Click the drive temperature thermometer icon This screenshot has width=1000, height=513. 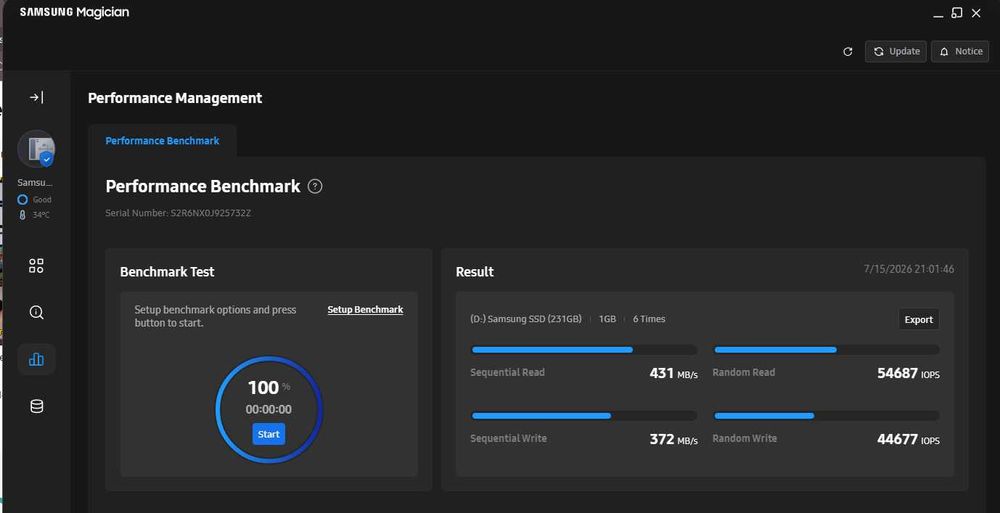[x=22, y=215]
